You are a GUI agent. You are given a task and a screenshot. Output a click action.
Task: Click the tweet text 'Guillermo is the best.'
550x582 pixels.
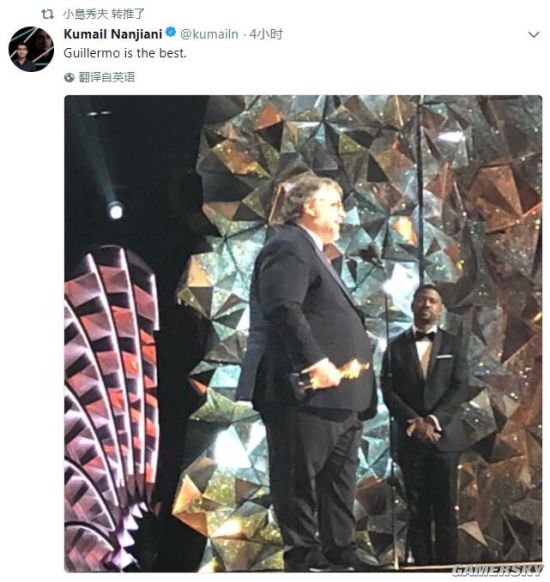coord(125,53)
